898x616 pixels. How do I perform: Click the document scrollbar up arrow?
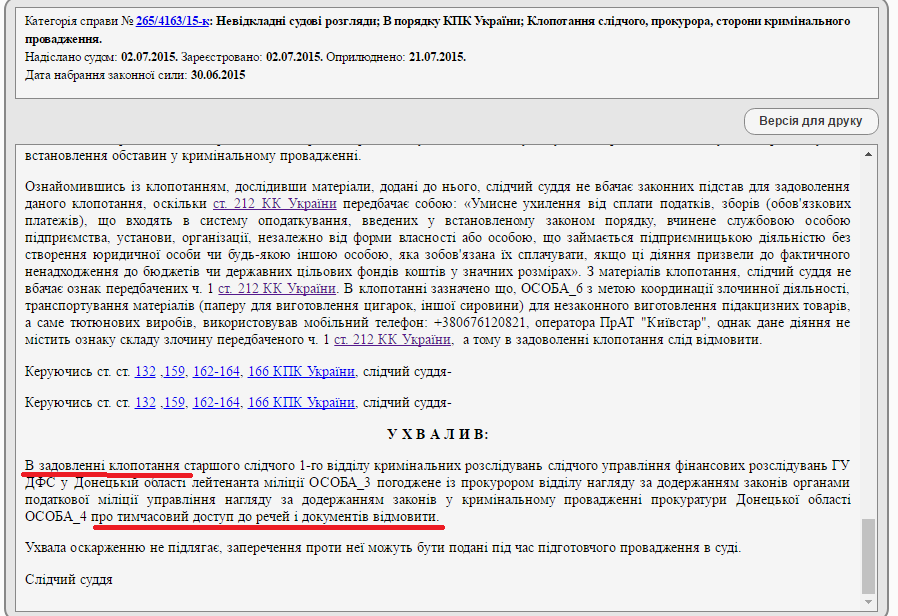tap(868, 153)
